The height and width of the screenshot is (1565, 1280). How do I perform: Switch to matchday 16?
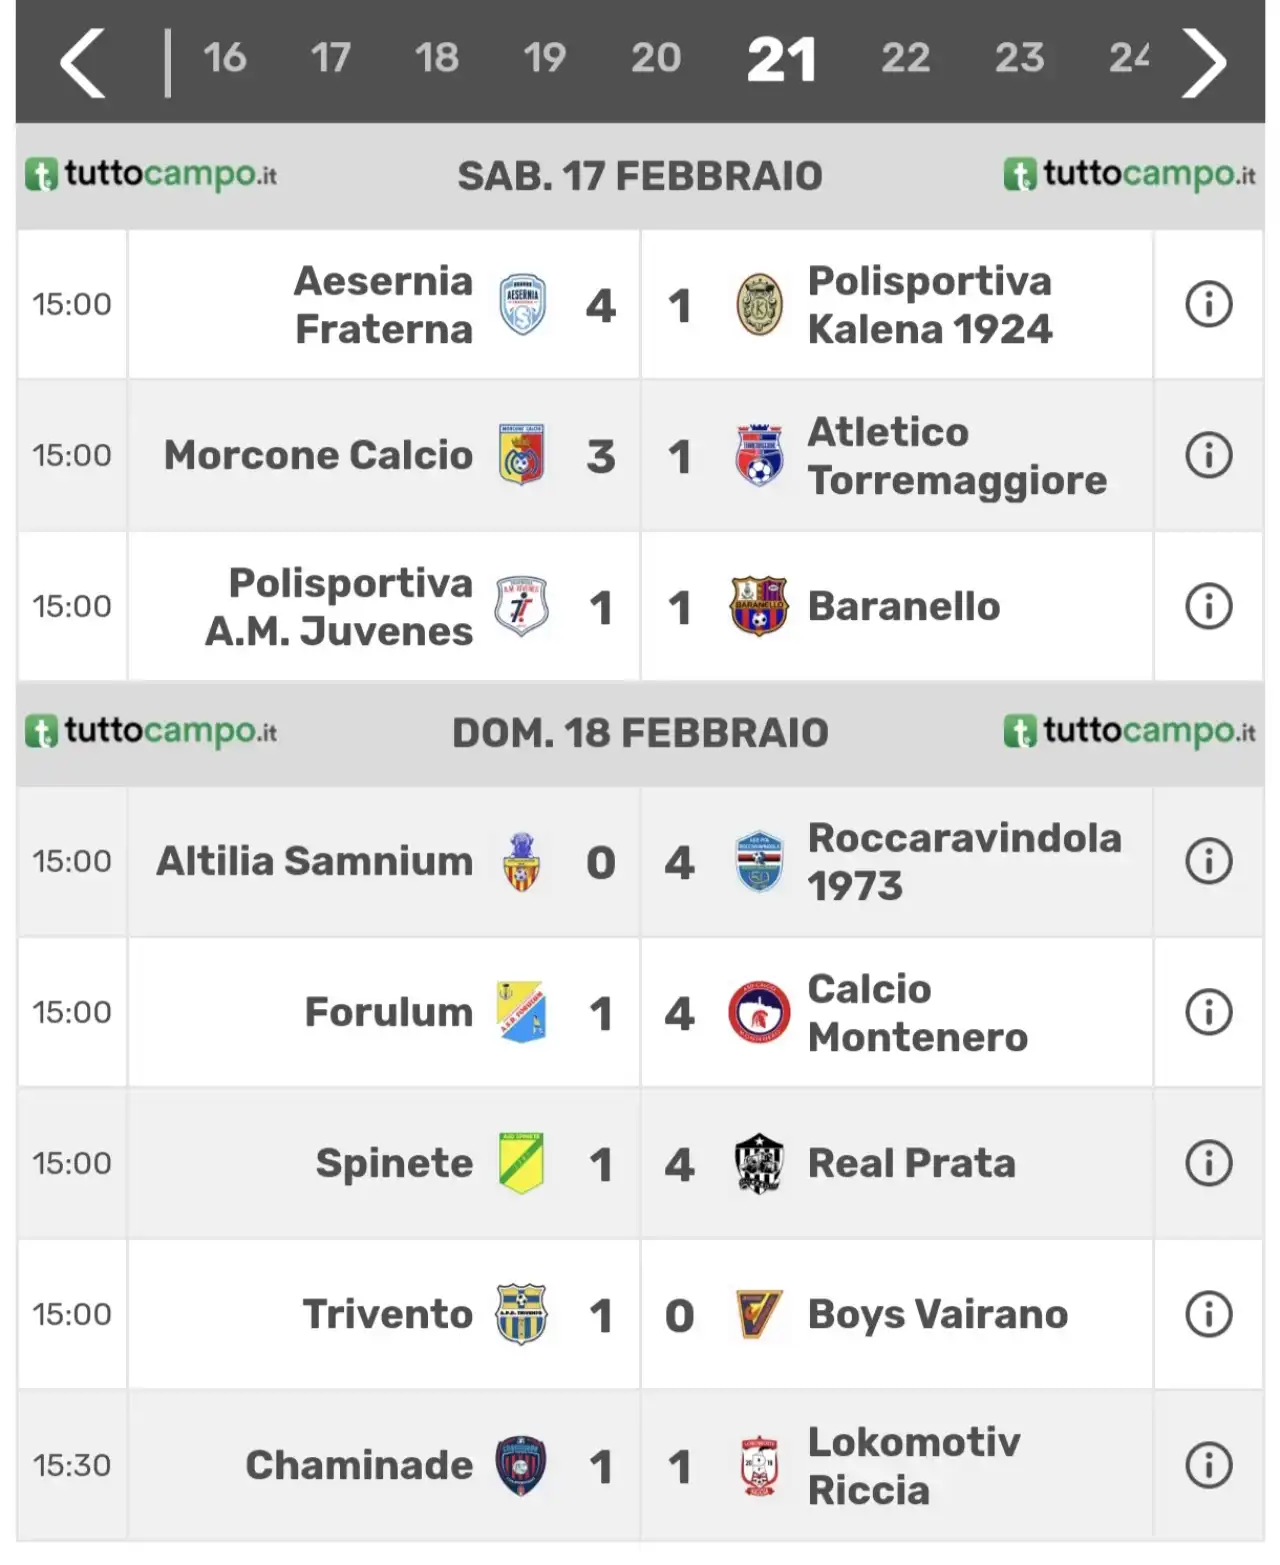pyautogui.click(x=225, y=58)
